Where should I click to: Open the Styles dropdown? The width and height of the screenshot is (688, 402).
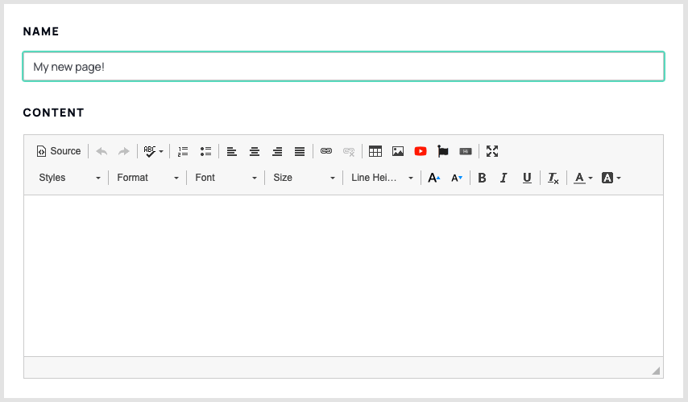tap(69, 178)
